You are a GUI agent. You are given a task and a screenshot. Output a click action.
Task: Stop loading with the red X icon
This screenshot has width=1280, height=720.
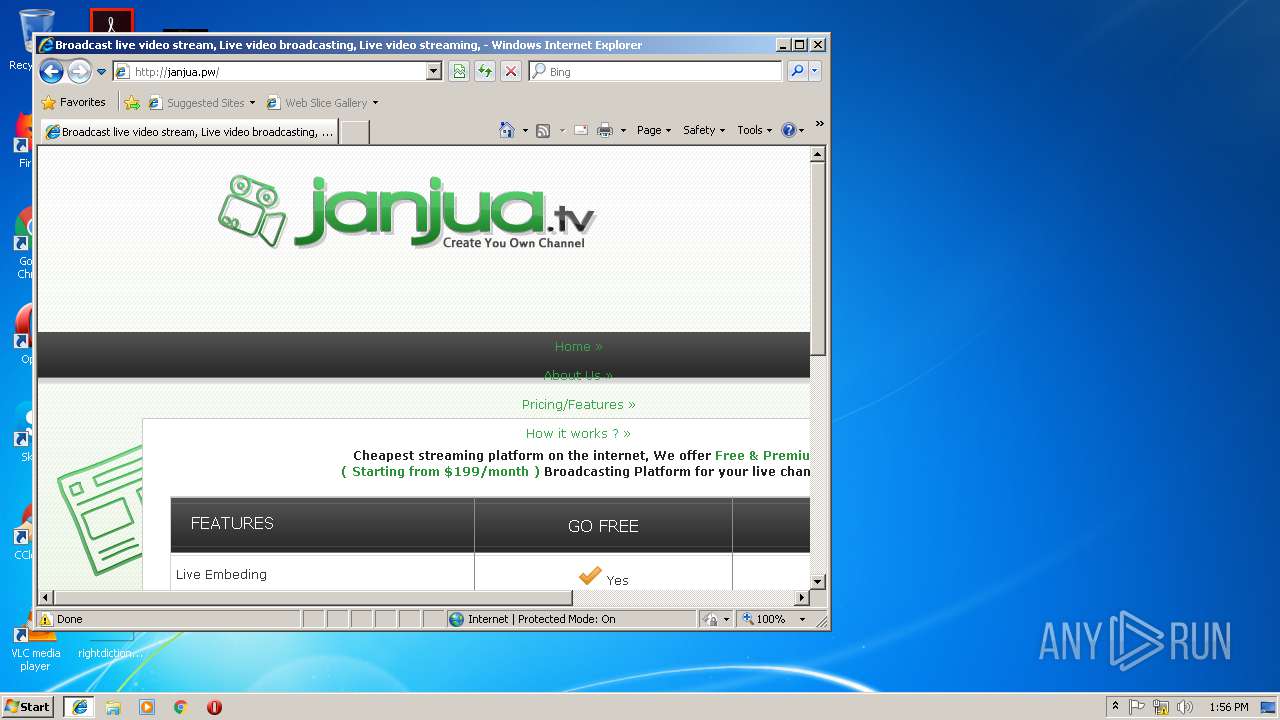511,71
